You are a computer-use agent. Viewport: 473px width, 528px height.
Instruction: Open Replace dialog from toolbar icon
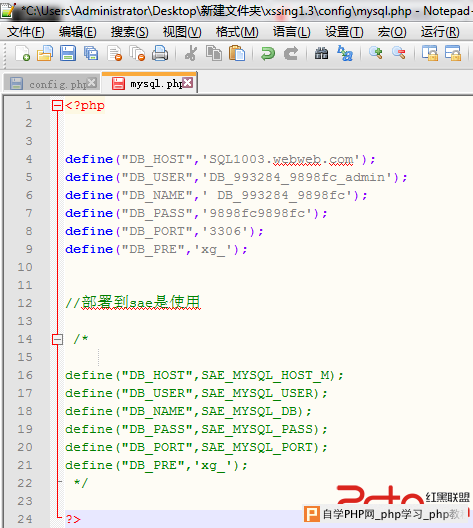pos(345,53)
